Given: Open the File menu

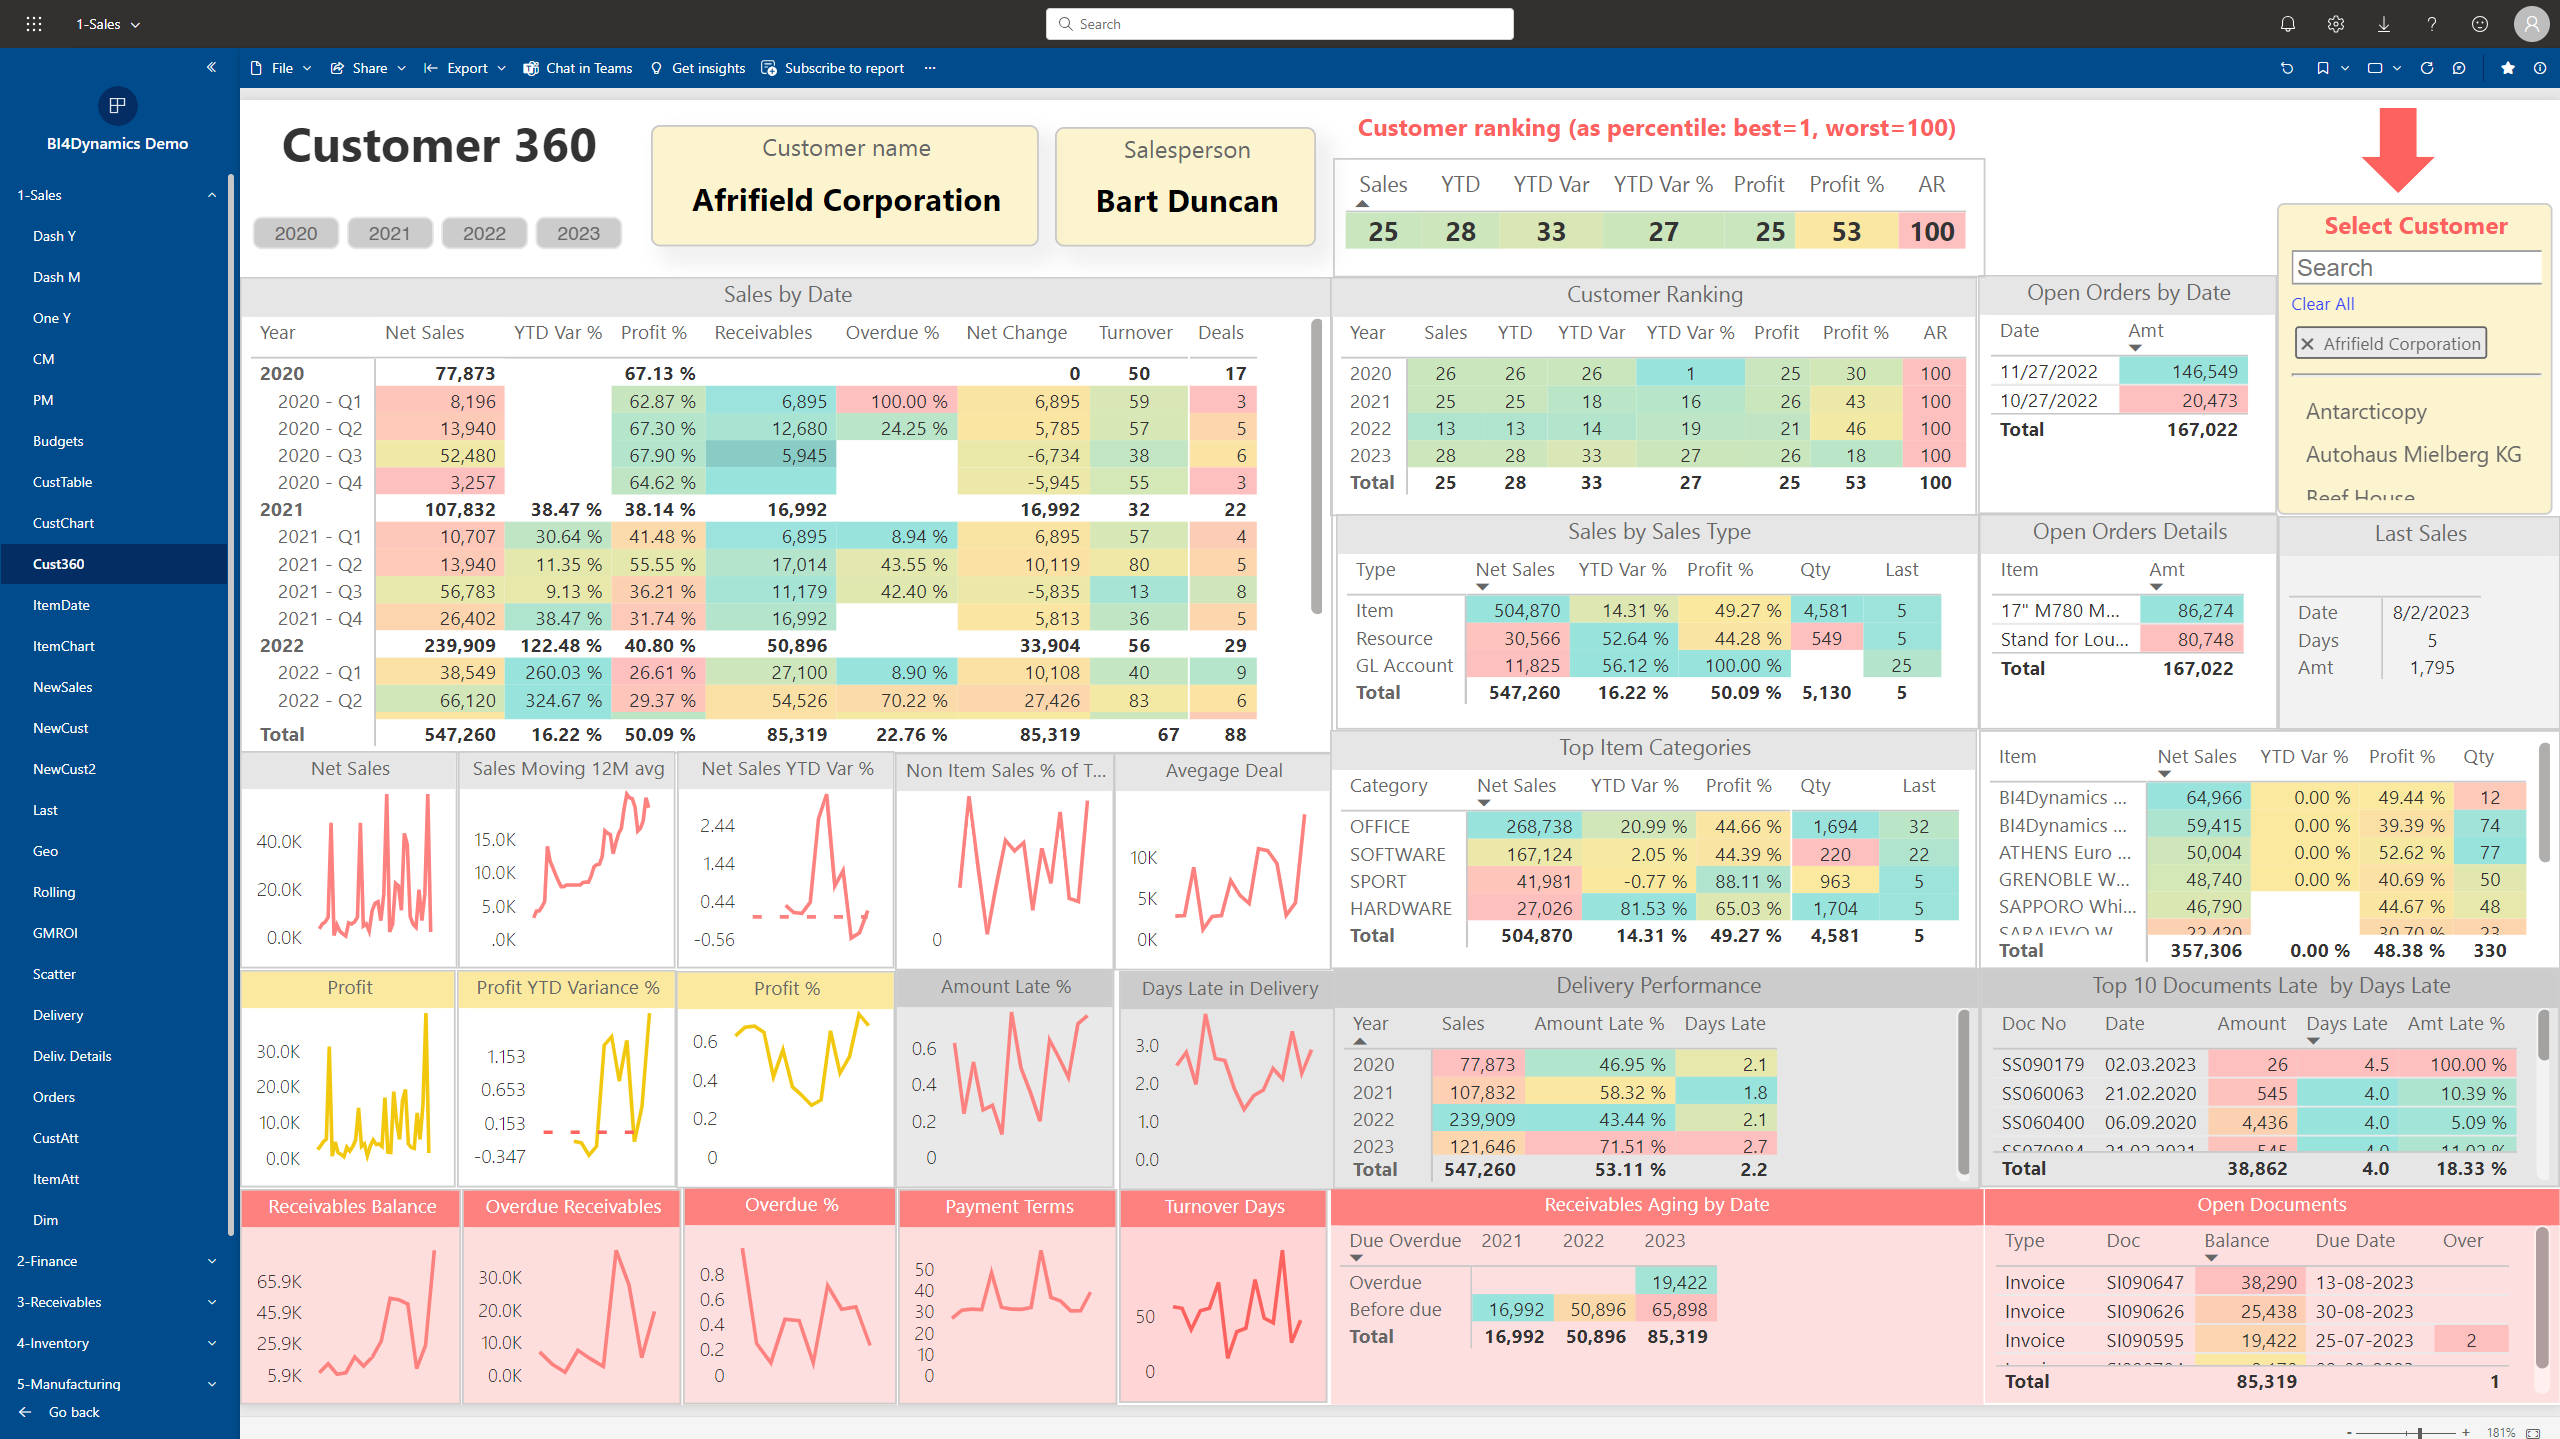Looking at the screenshot, I should point(282,68).
